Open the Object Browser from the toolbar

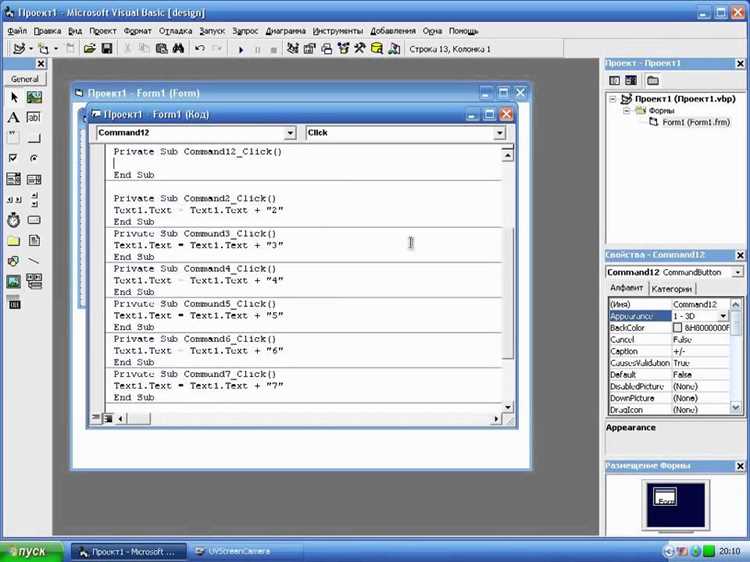[x=343, y=49]
